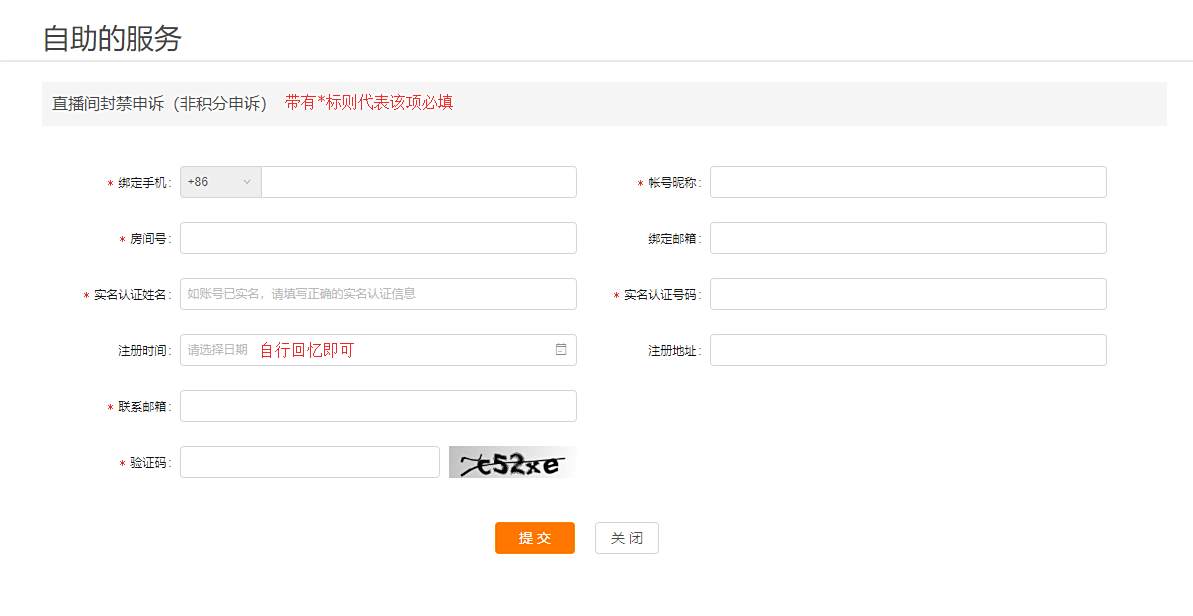Refresh the captcha image t52xe

coord(512,462)
